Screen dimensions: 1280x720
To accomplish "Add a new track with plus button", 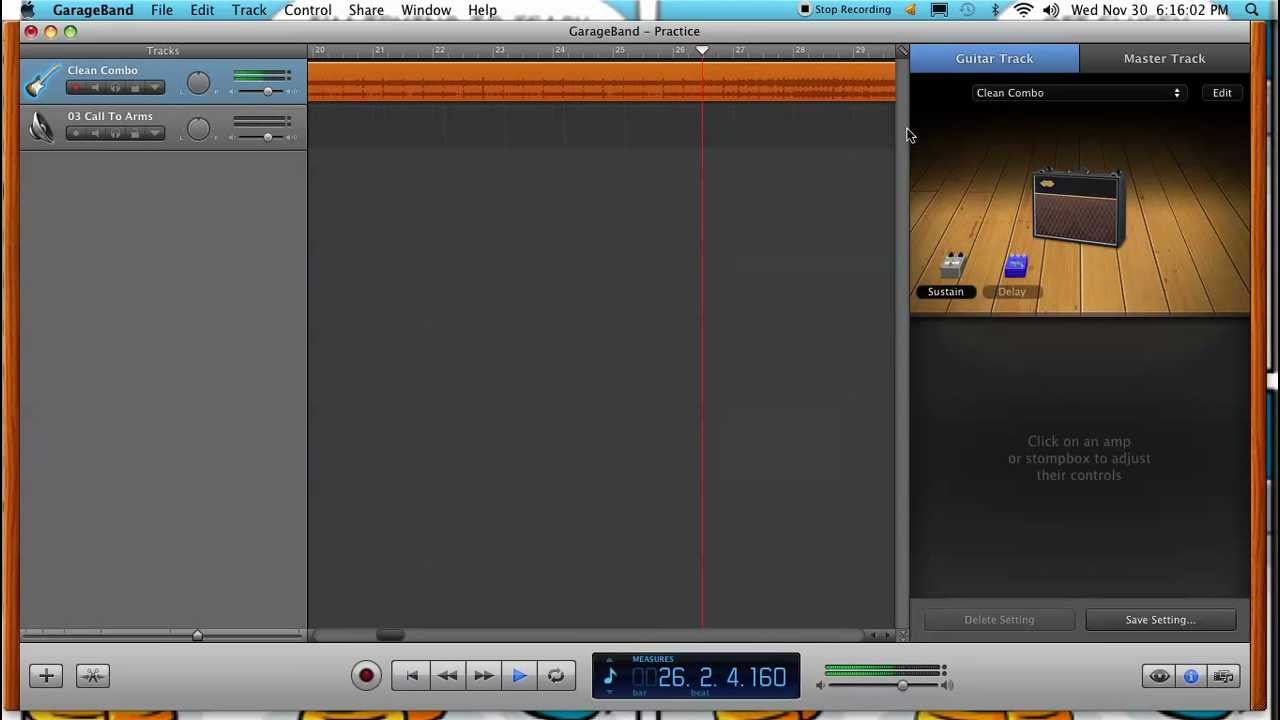I will coord(46,676).
